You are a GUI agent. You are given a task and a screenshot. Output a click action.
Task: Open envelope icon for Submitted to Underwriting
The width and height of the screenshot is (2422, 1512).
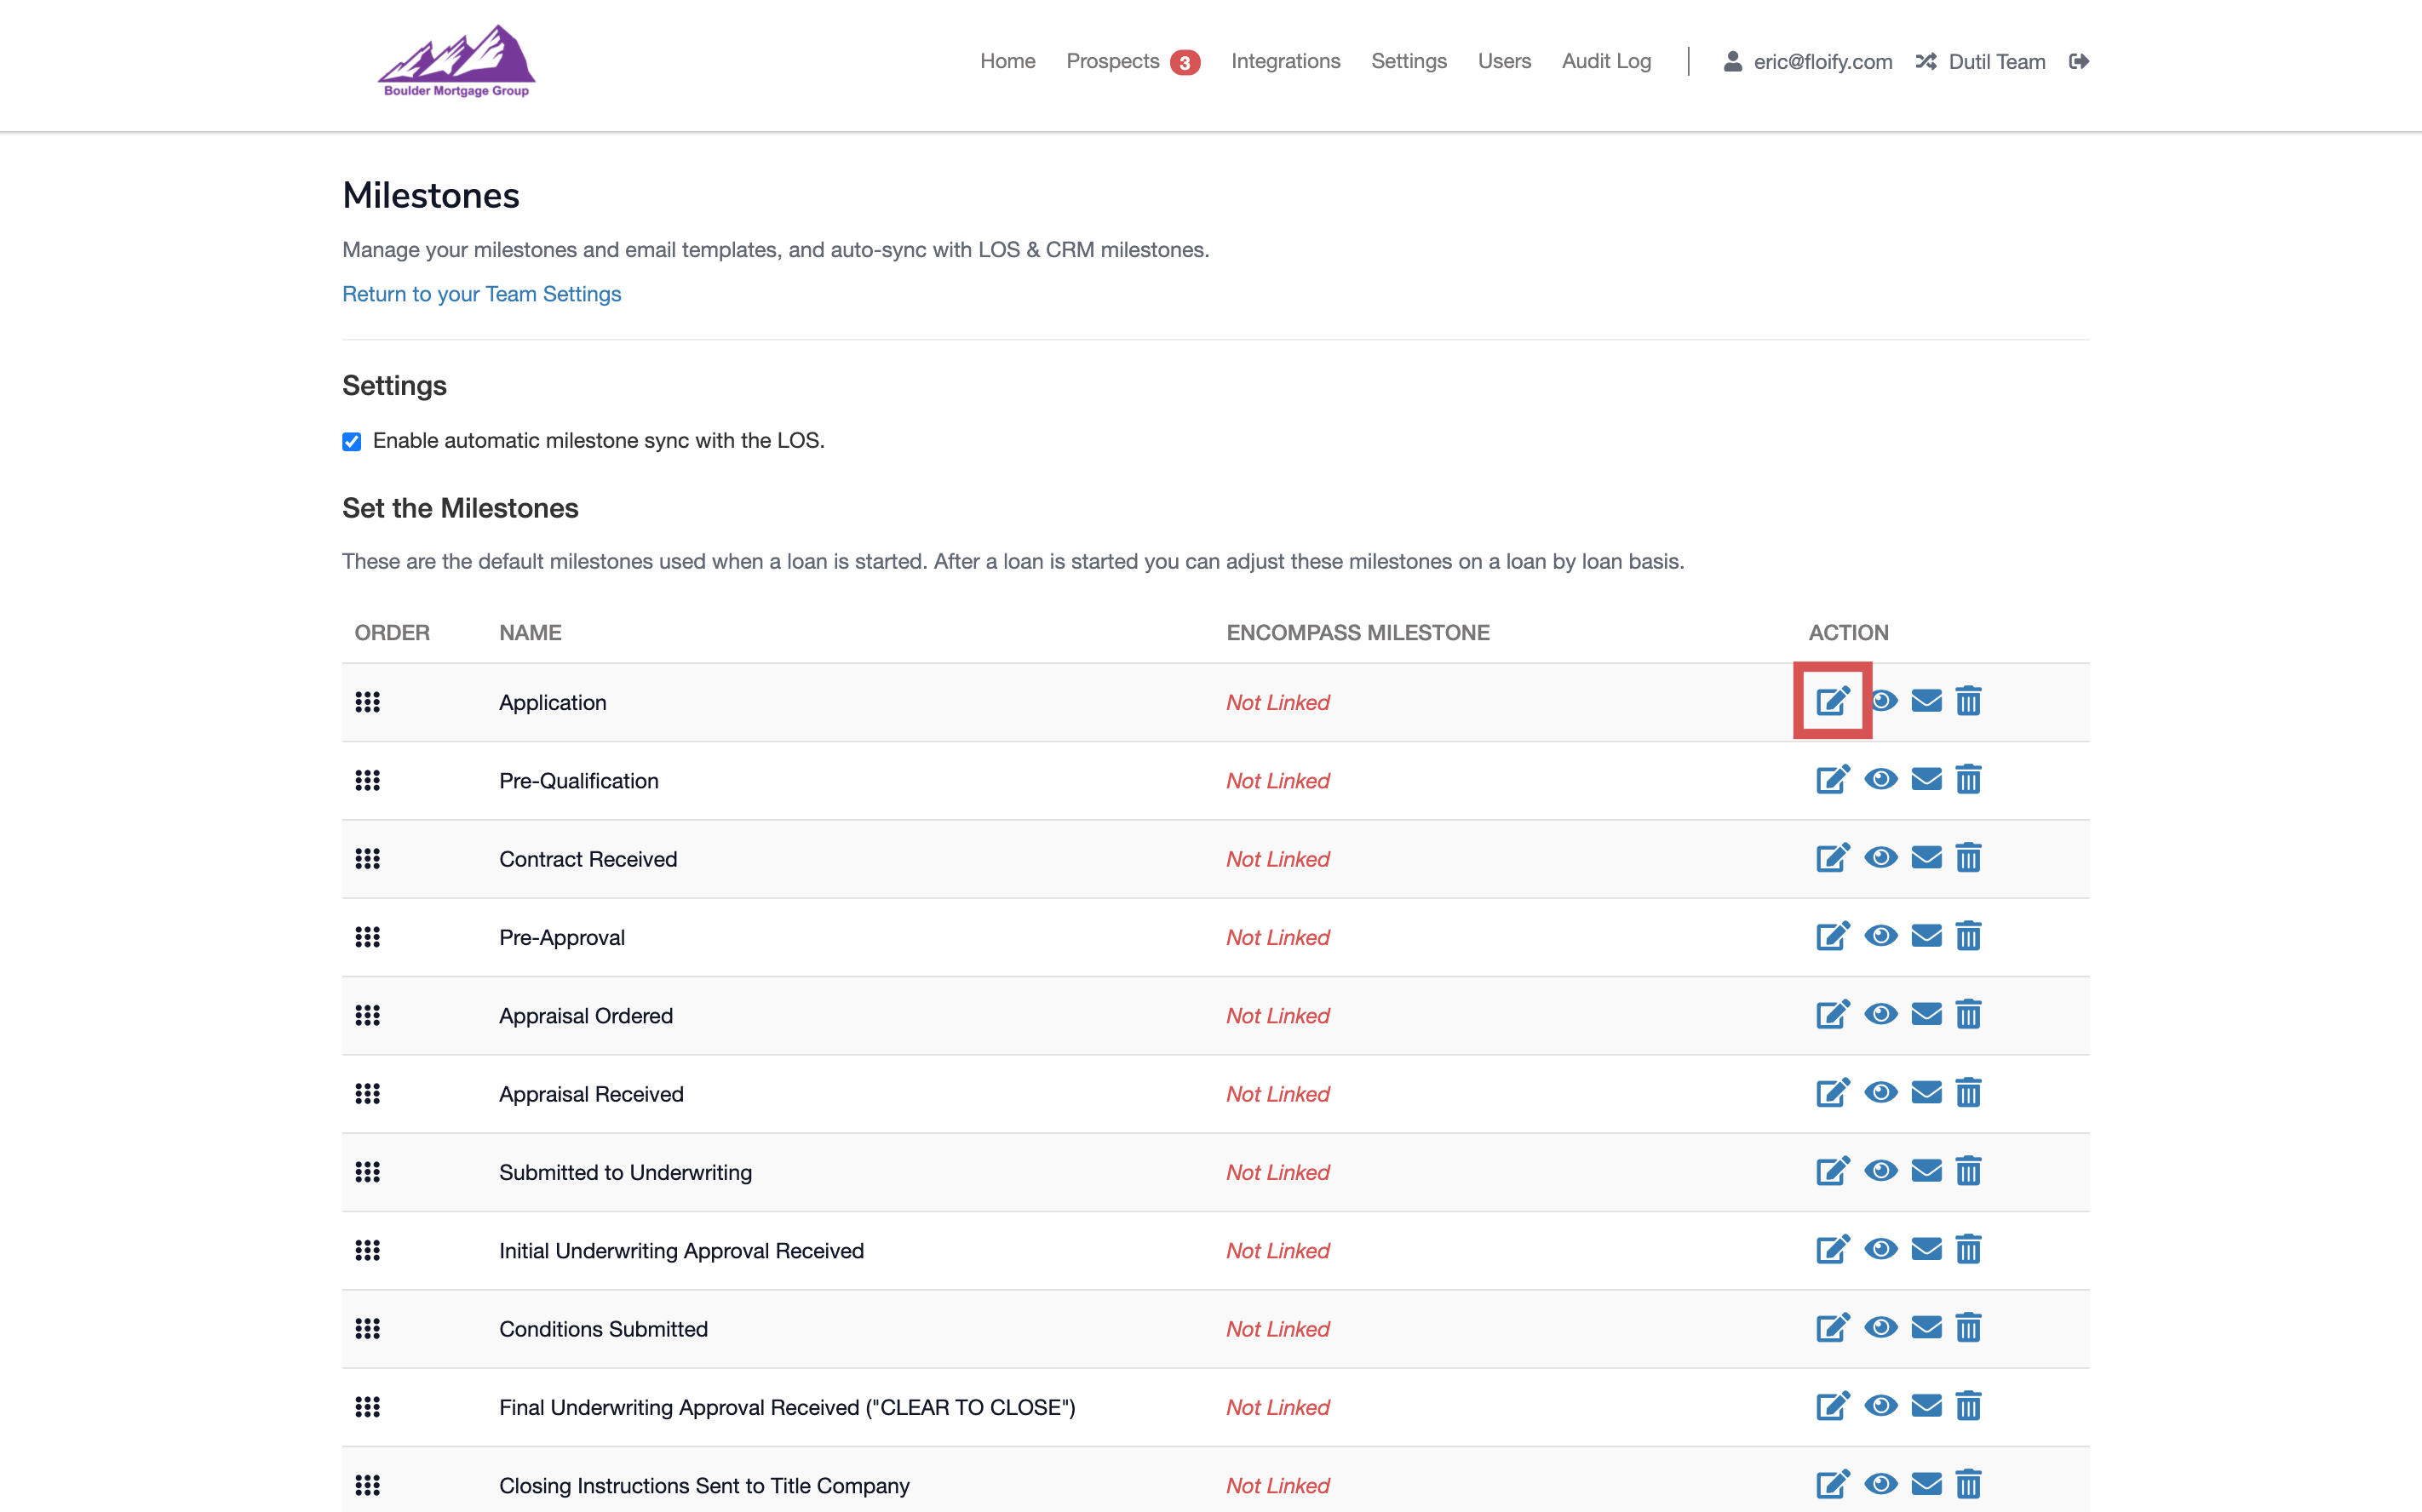(1926, 1170)
